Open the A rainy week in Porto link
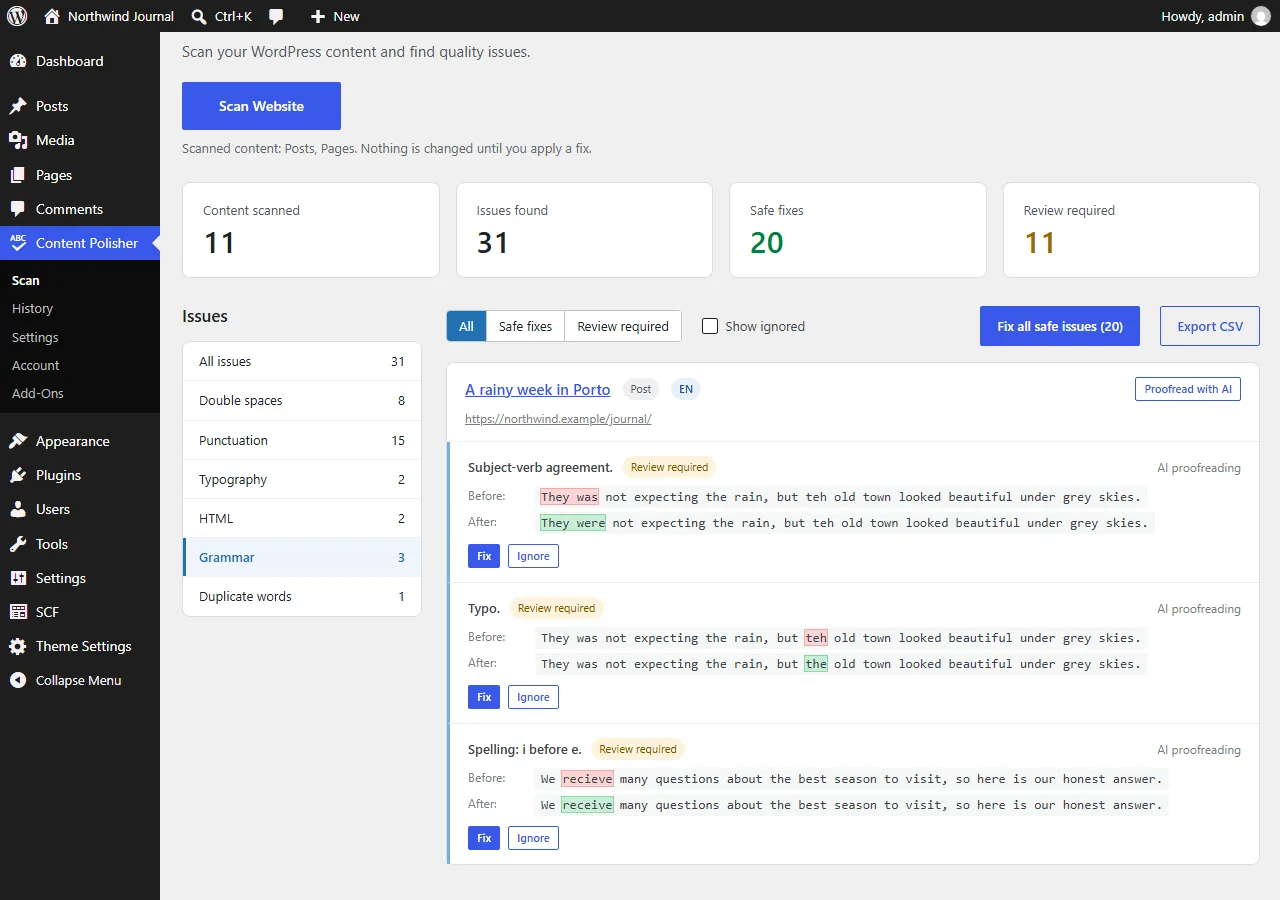Viewport: 1280px width, 900px height. pos(538,389)
